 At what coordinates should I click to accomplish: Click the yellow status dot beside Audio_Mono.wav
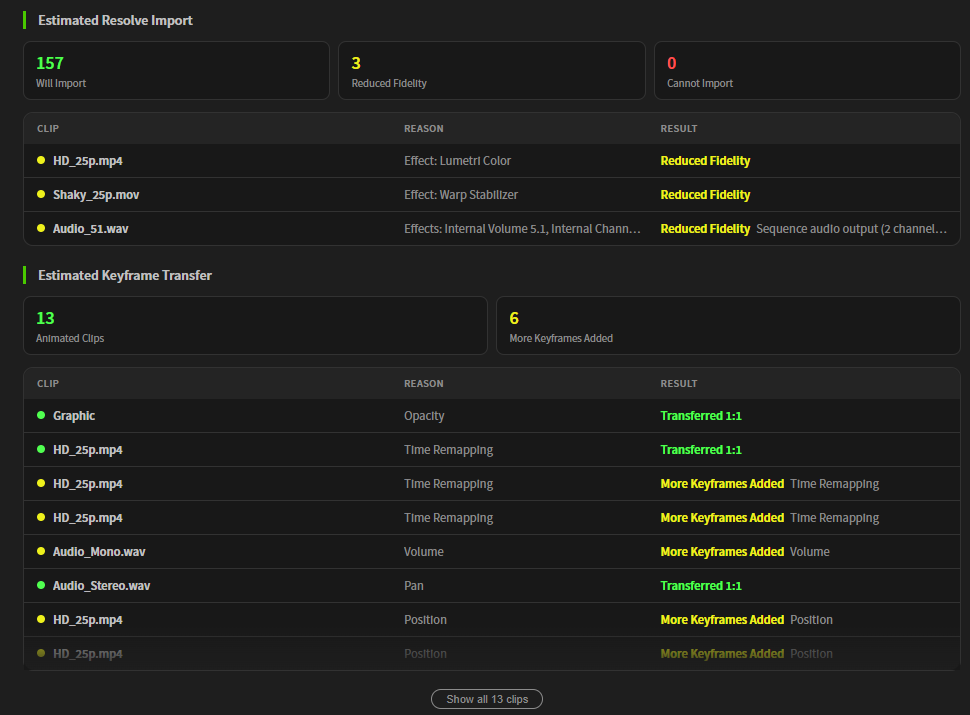[41, 551]
